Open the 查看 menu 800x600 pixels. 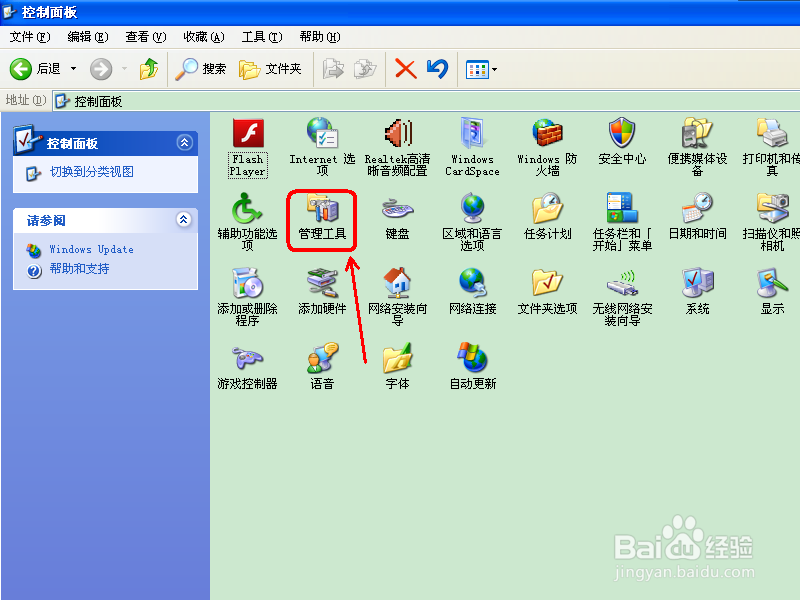145,36
